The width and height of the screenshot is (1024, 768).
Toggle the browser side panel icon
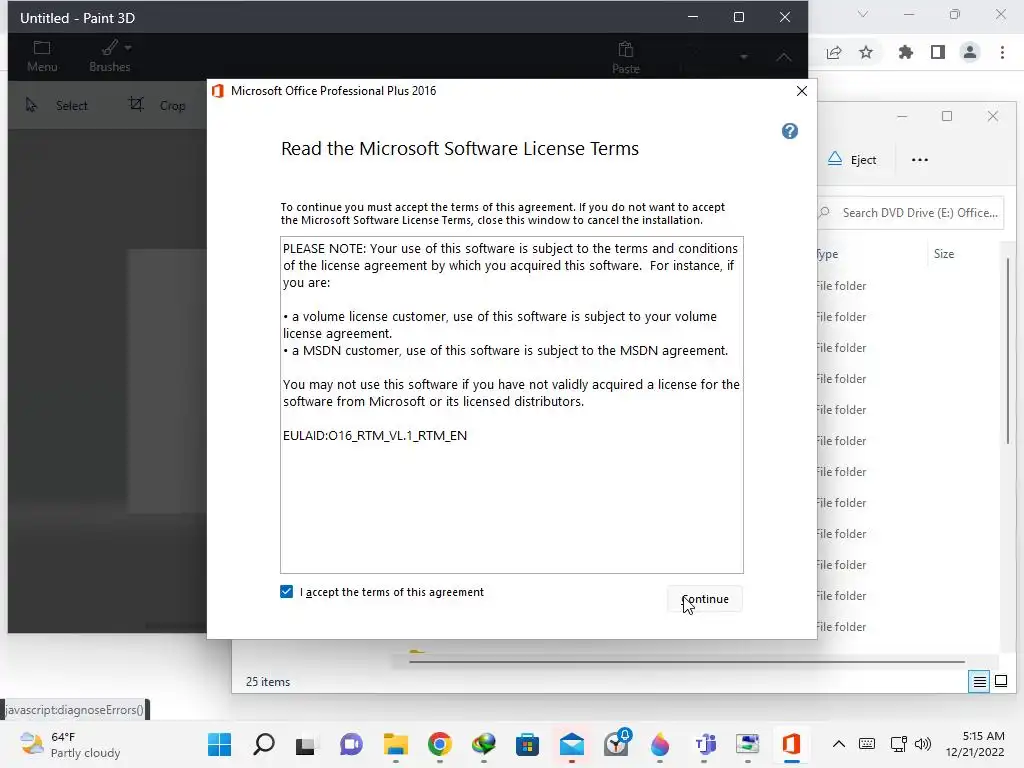(938, 52)
